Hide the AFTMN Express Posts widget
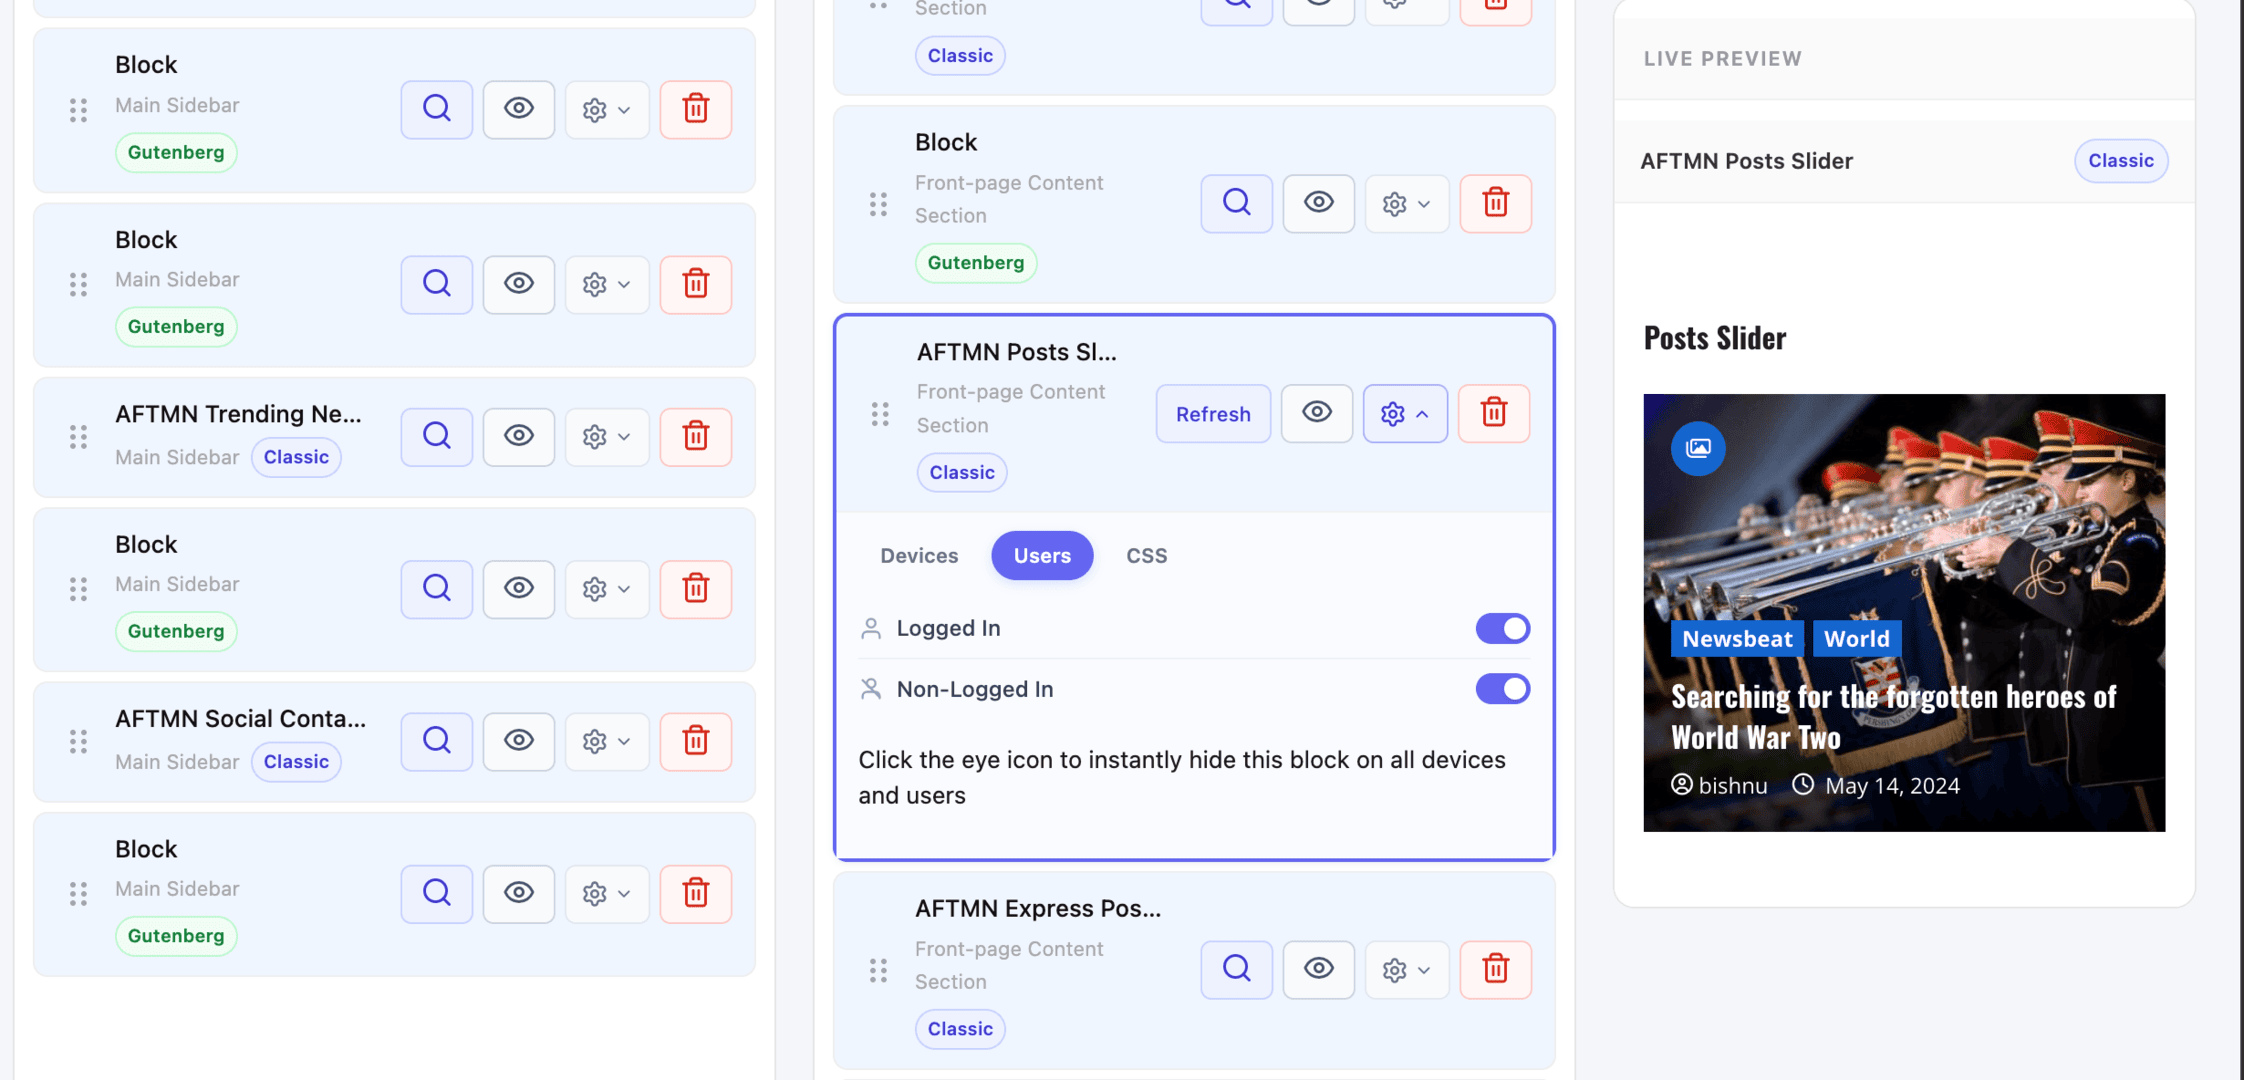This screenshot has height=1080, width=2244. 1319,969
